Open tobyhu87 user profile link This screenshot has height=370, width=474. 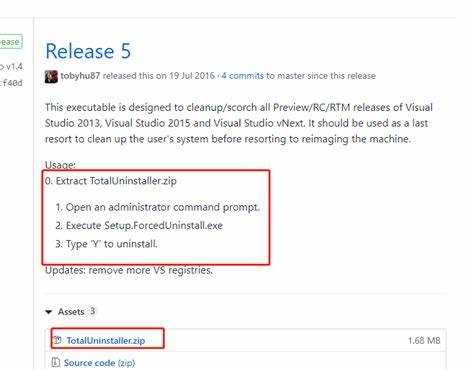pyautogui.click(x=80, y=76)
